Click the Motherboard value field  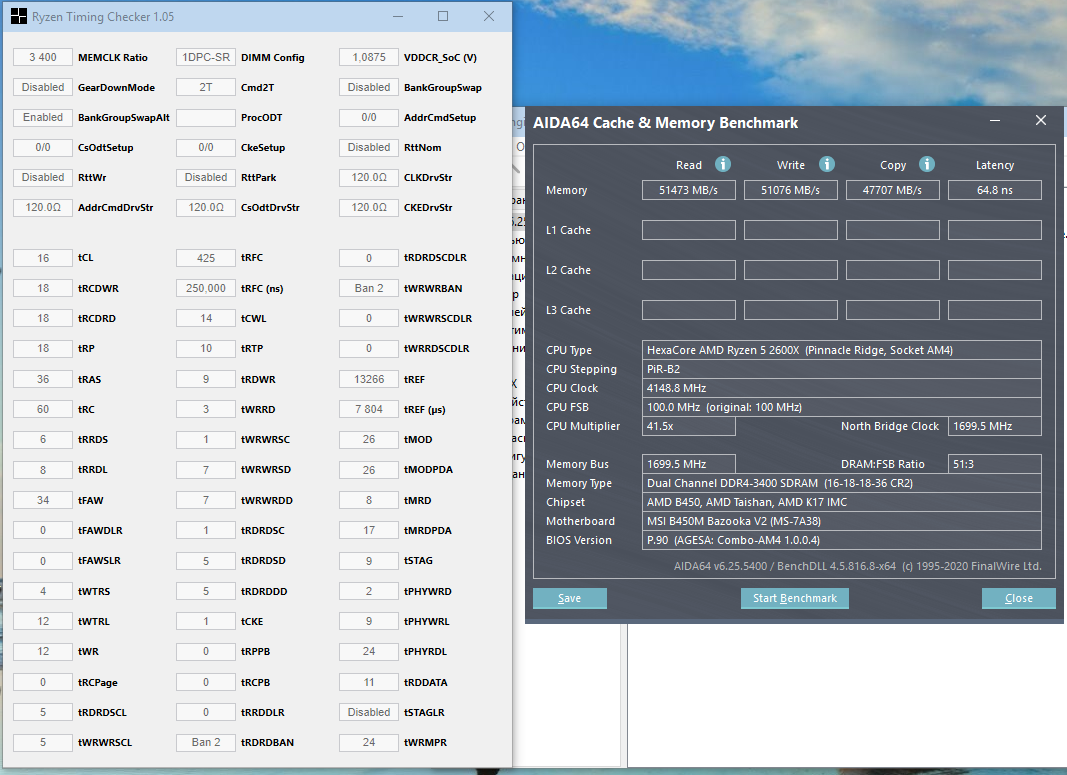pyautogui.click(x=842, y=521)
